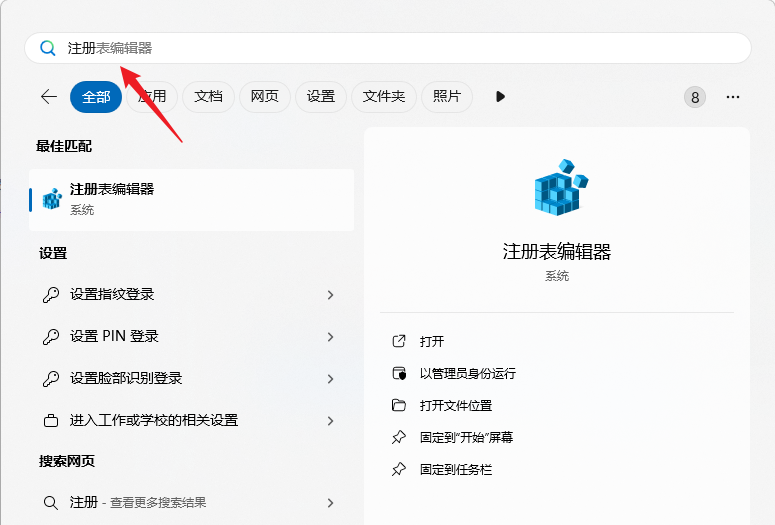Click the key icon next to 设置脸部识别登录
Viewport: 775px width, 525px height.
tap(51, 379)
